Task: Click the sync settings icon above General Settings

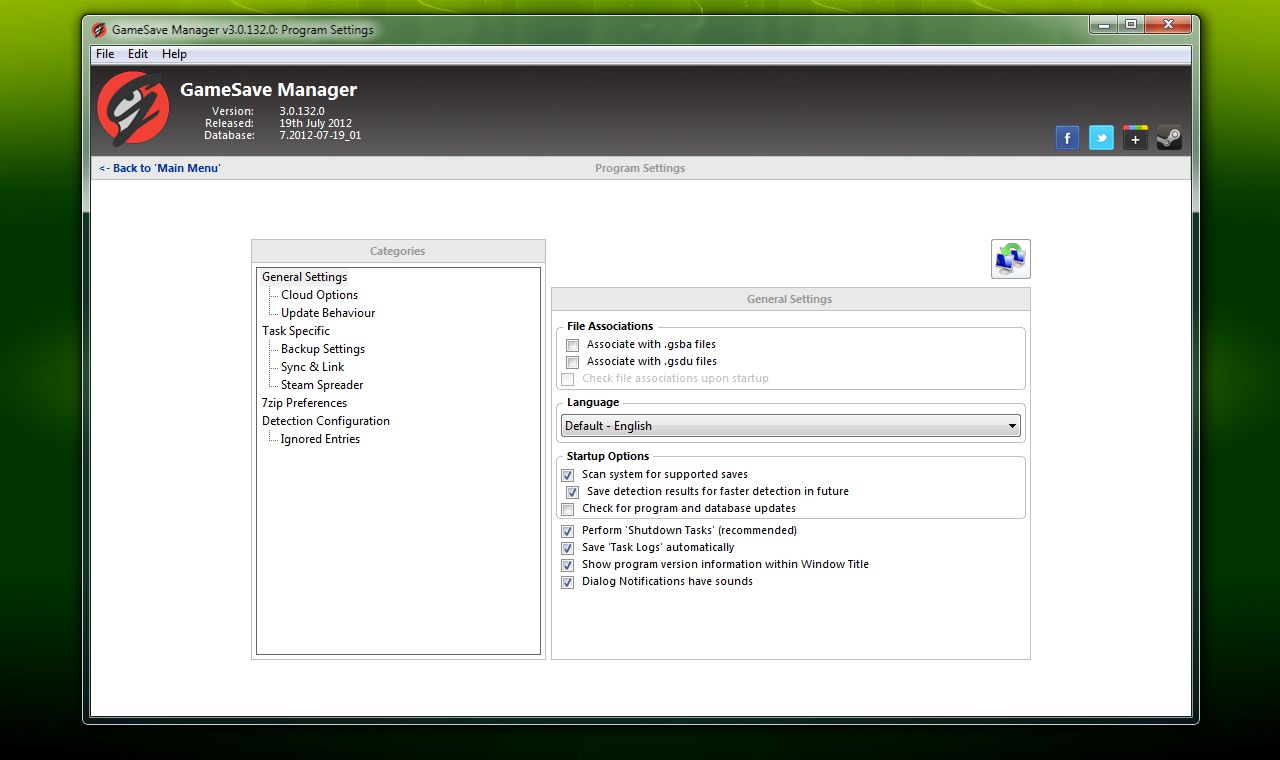Action: click(1011, 259)
